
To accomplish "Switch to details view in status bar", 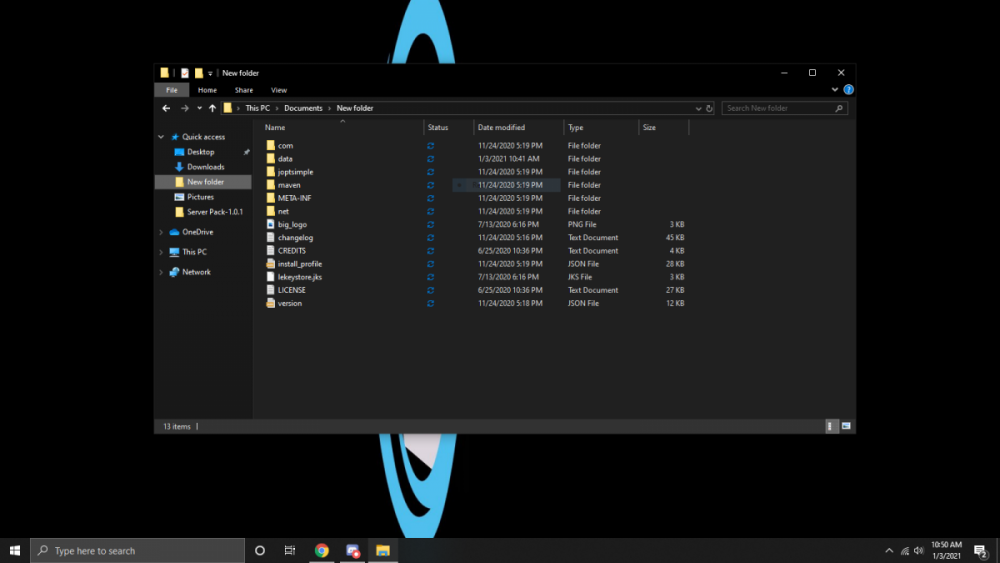I will pyautogui.click(x=831, y=426).
